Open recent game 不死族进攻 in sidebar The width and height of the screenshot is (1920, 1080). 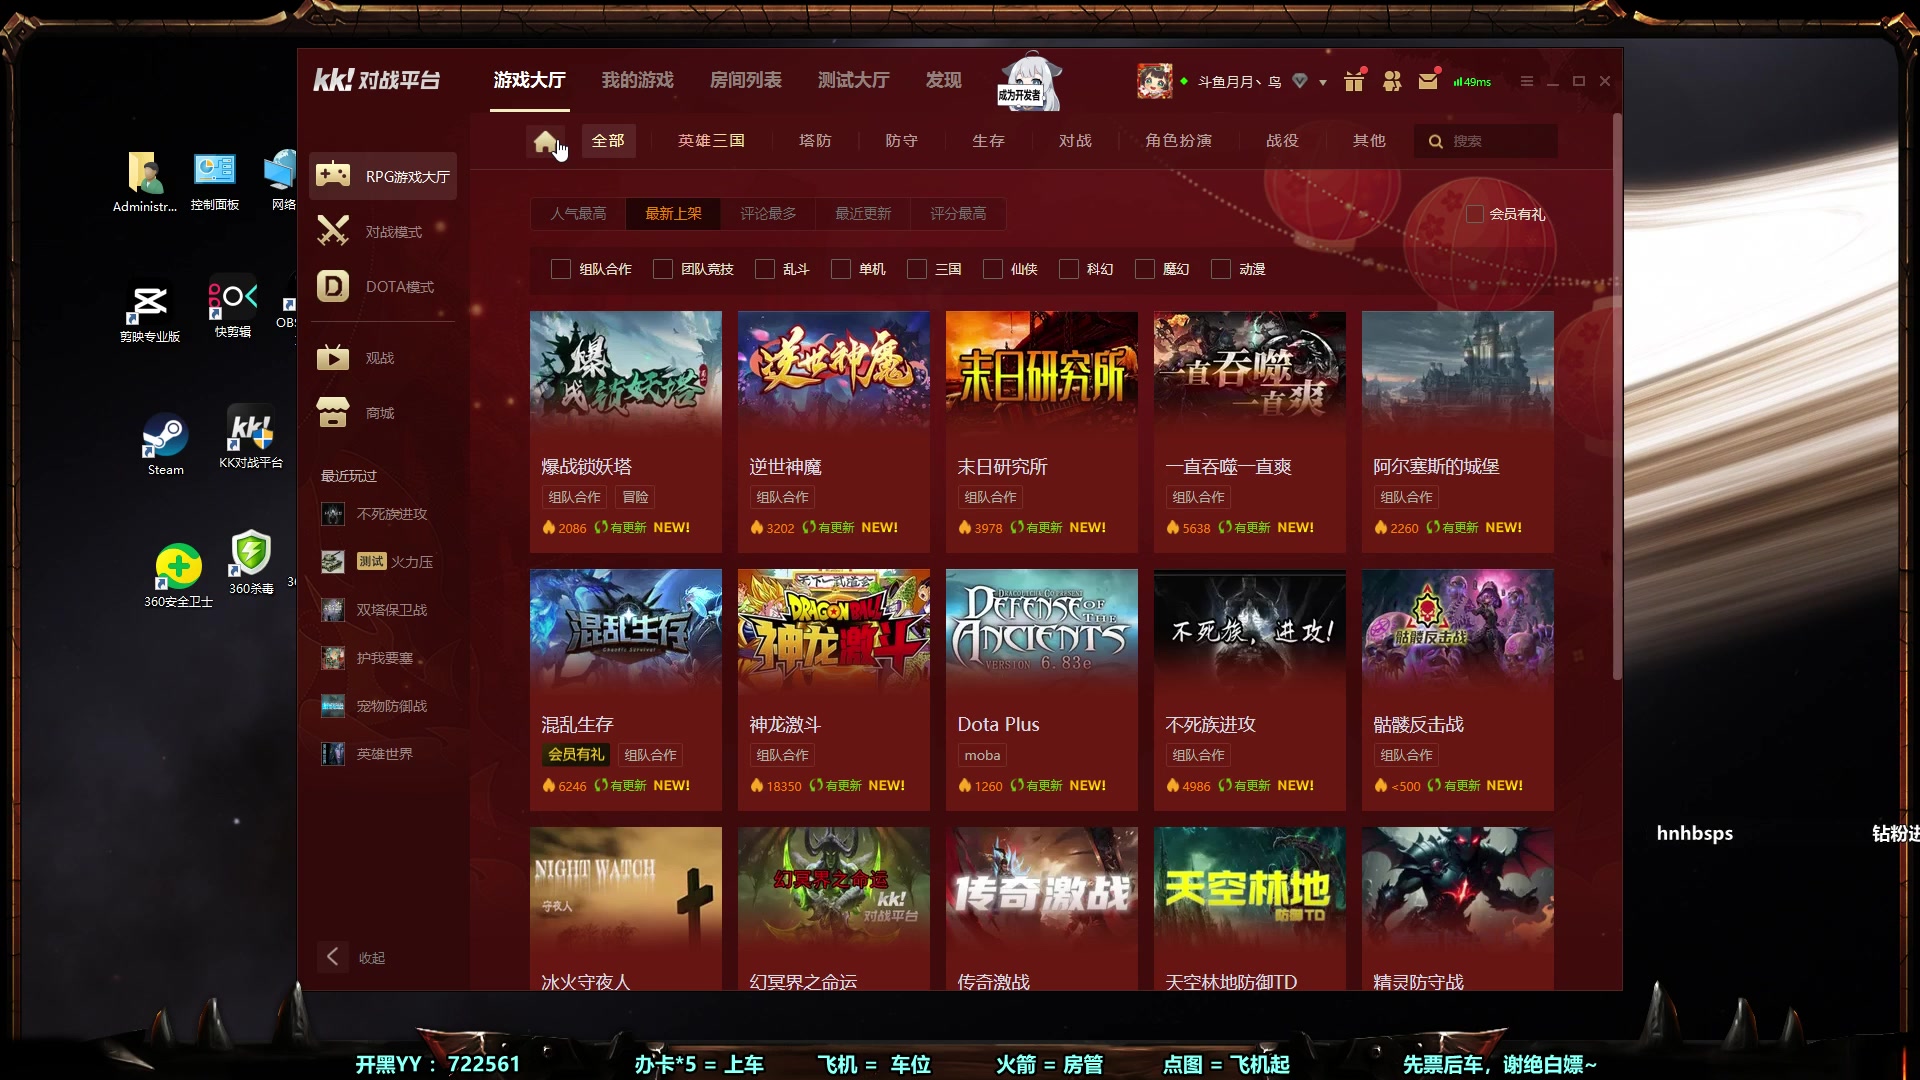coord(383,514)
